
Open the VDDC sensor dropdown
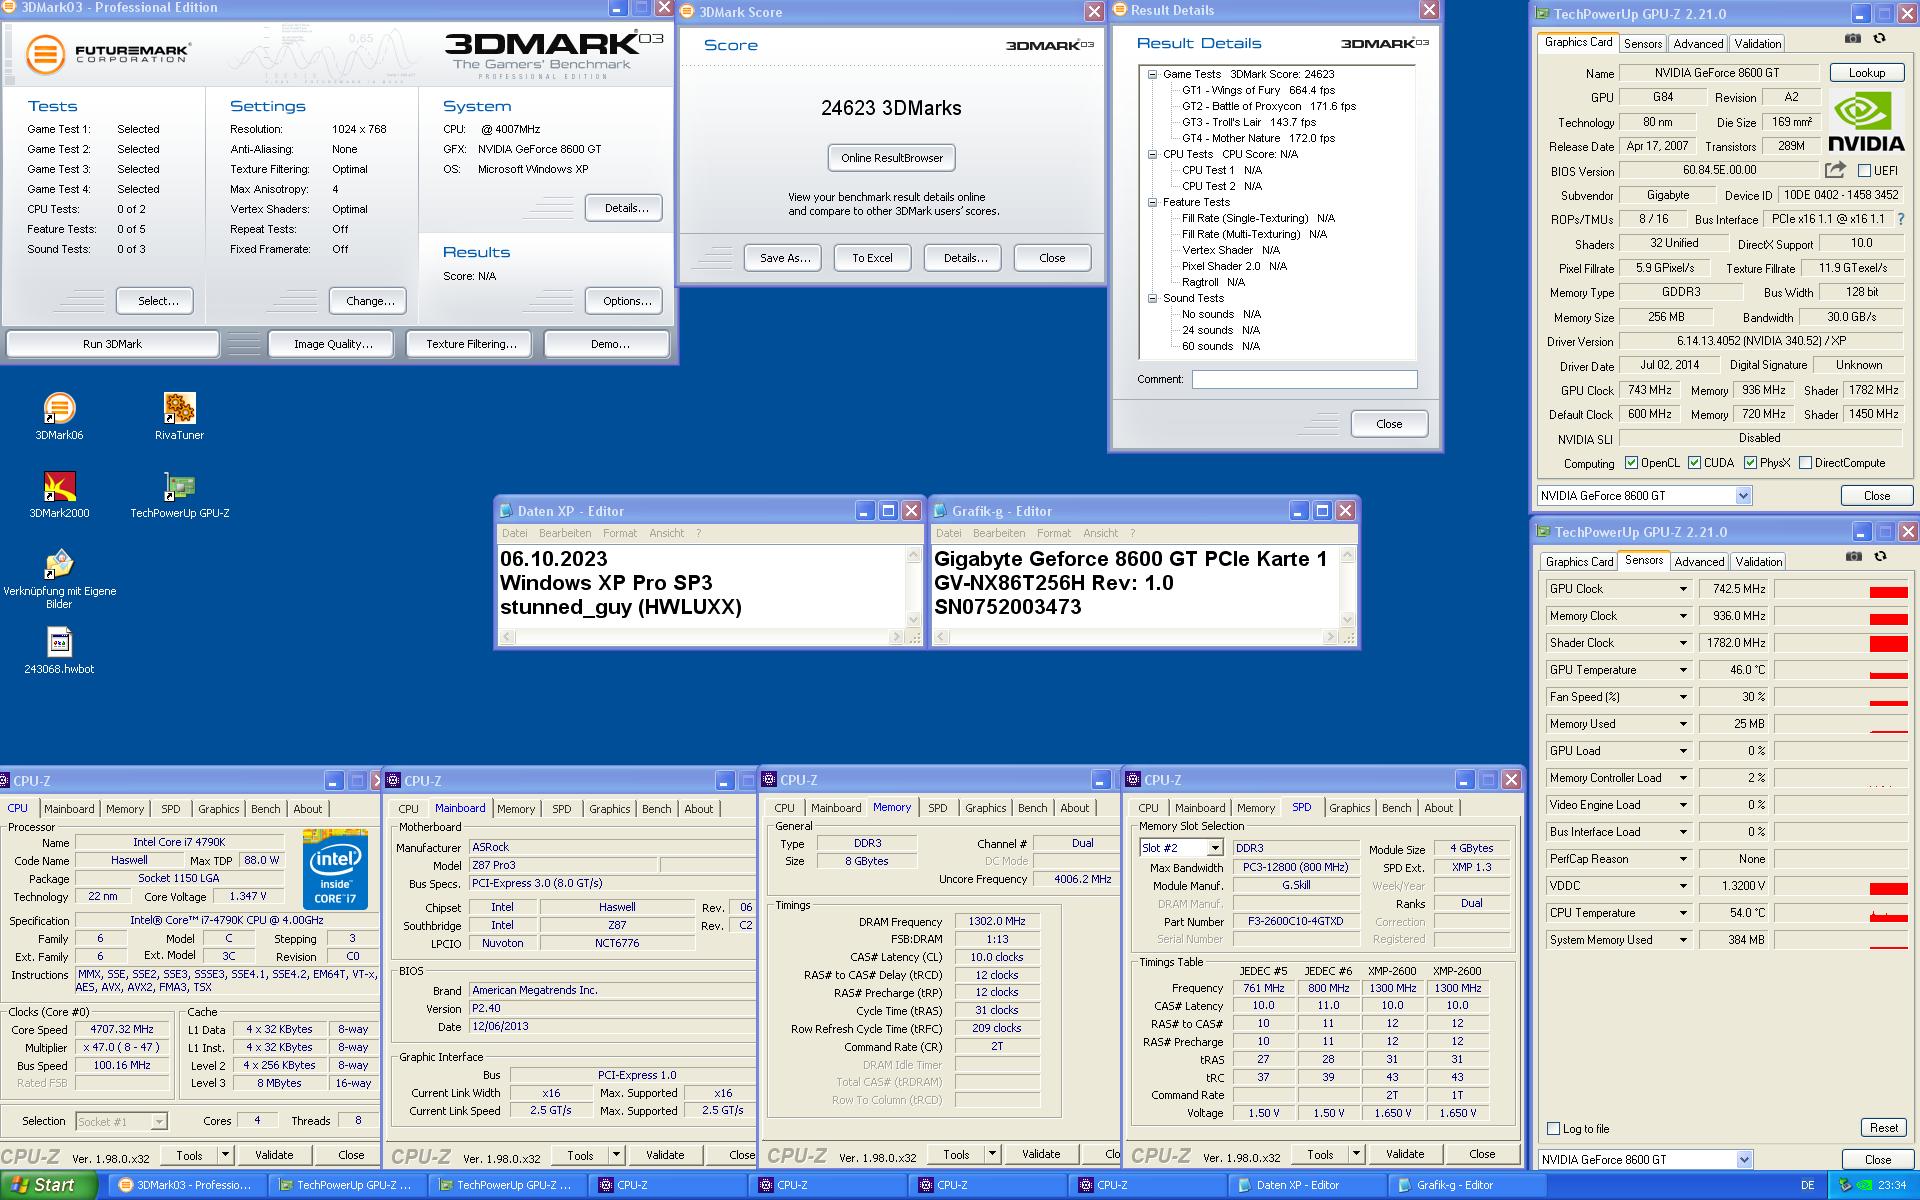coord(1683,886)
